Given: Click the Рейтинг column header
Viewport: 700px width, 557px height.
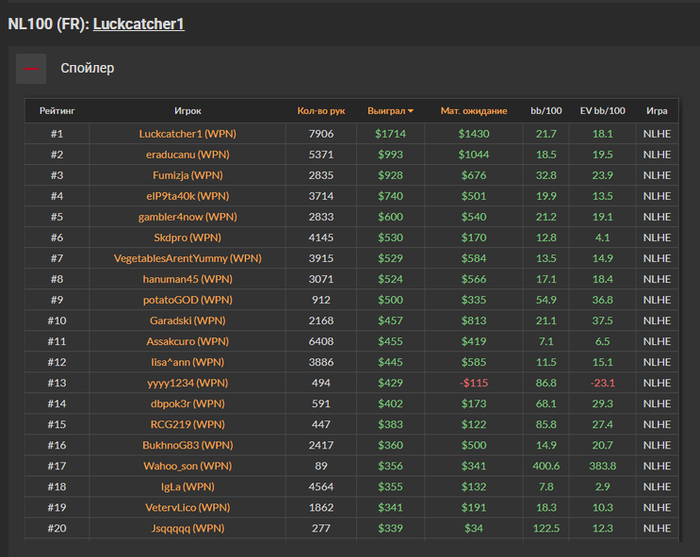Looking at the screenshot, I should pos(57,111).
